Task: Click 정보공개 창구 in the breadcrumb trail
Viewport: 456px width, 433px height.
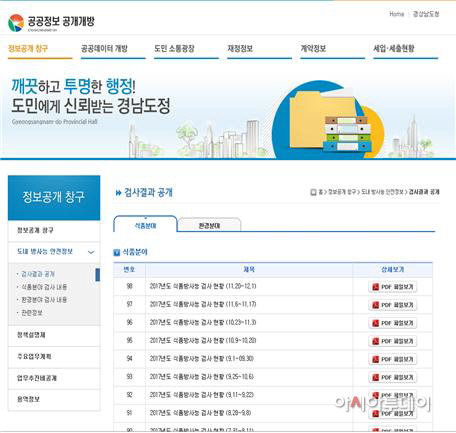Action: pos(342,192)
